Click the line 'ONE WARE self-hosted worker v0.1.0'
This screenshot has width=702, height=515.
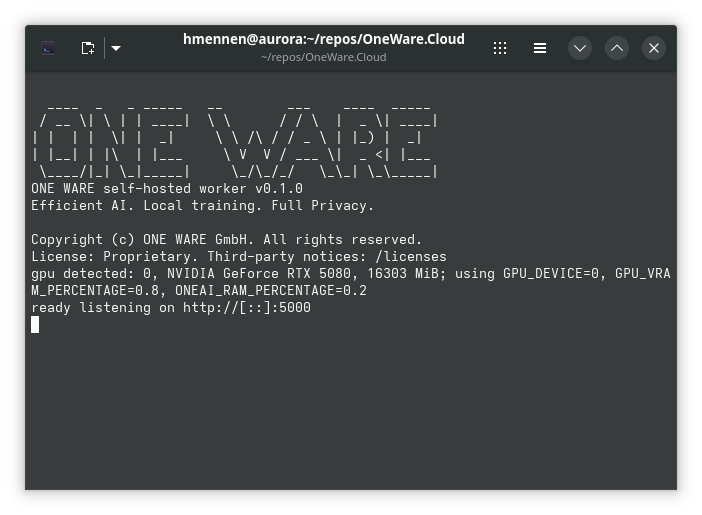167,189
